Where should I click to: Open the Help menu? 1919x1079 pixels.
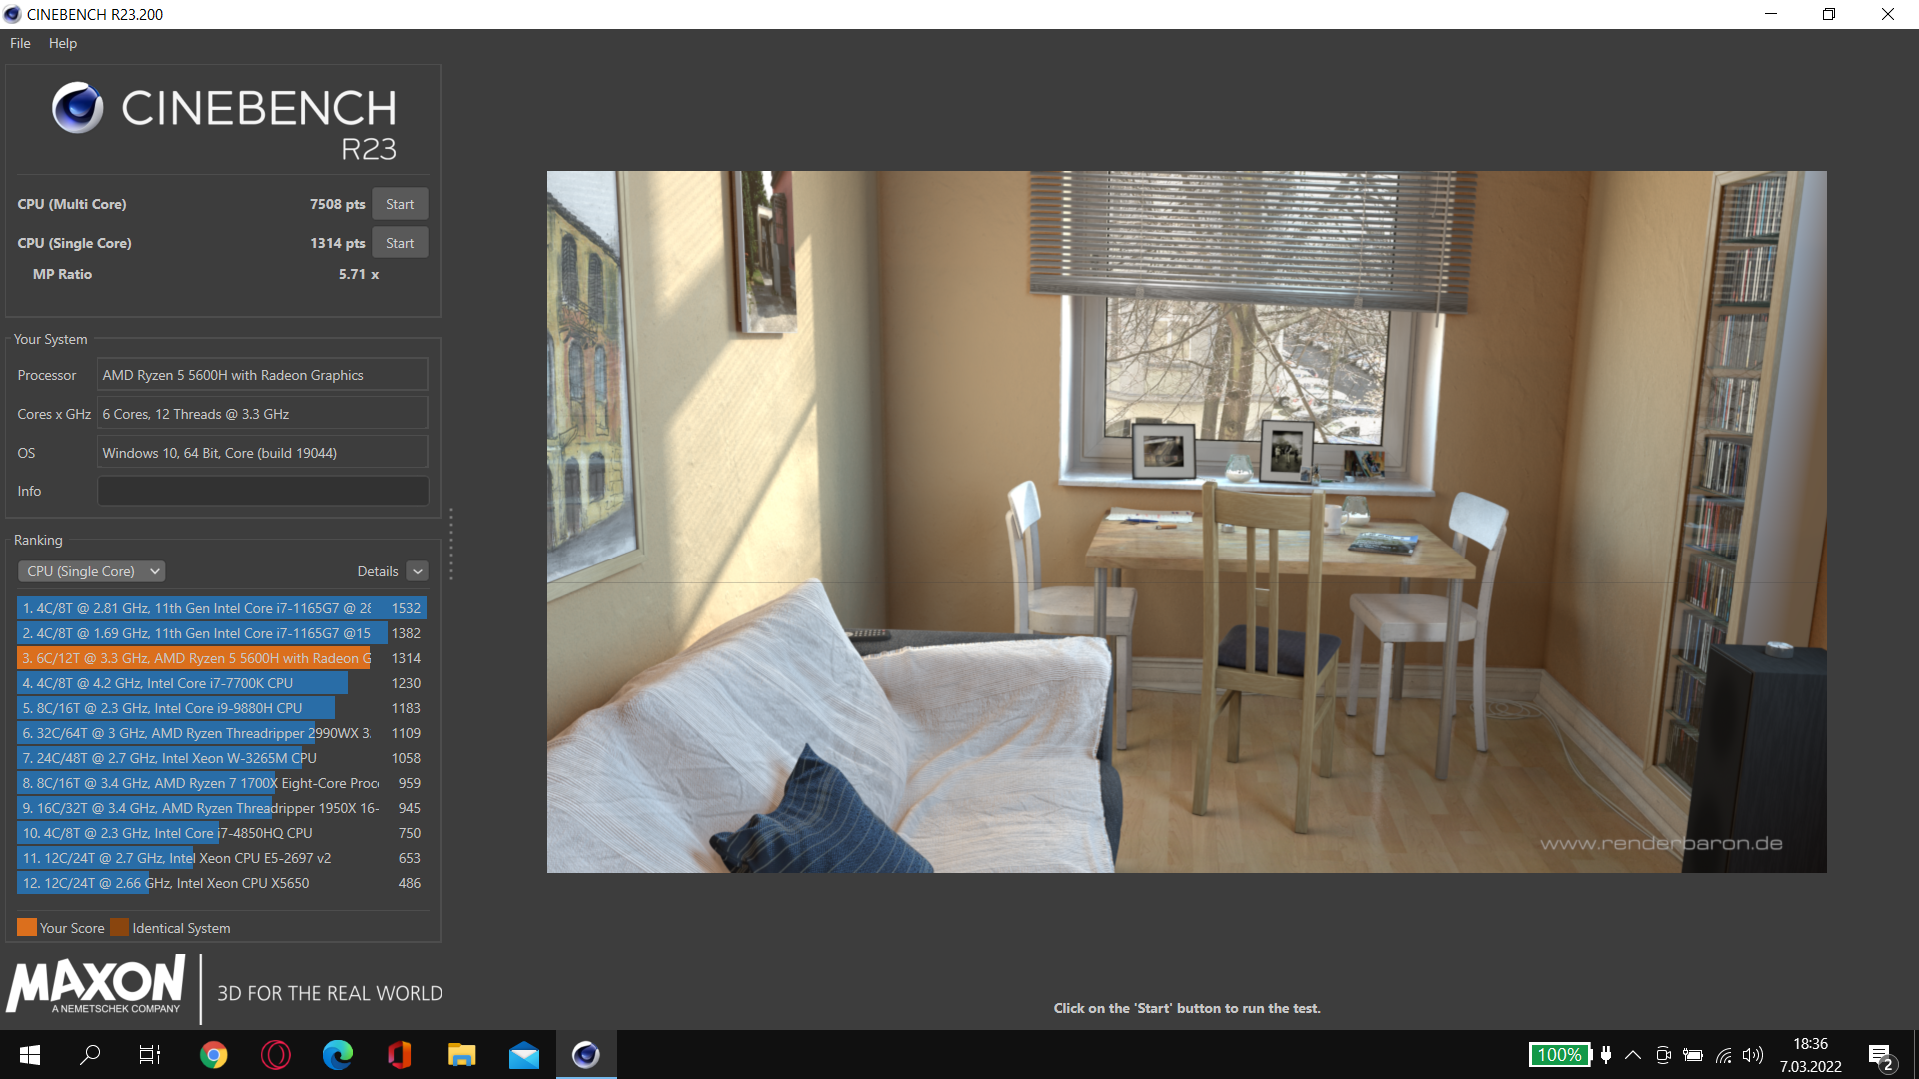point(63,43)
